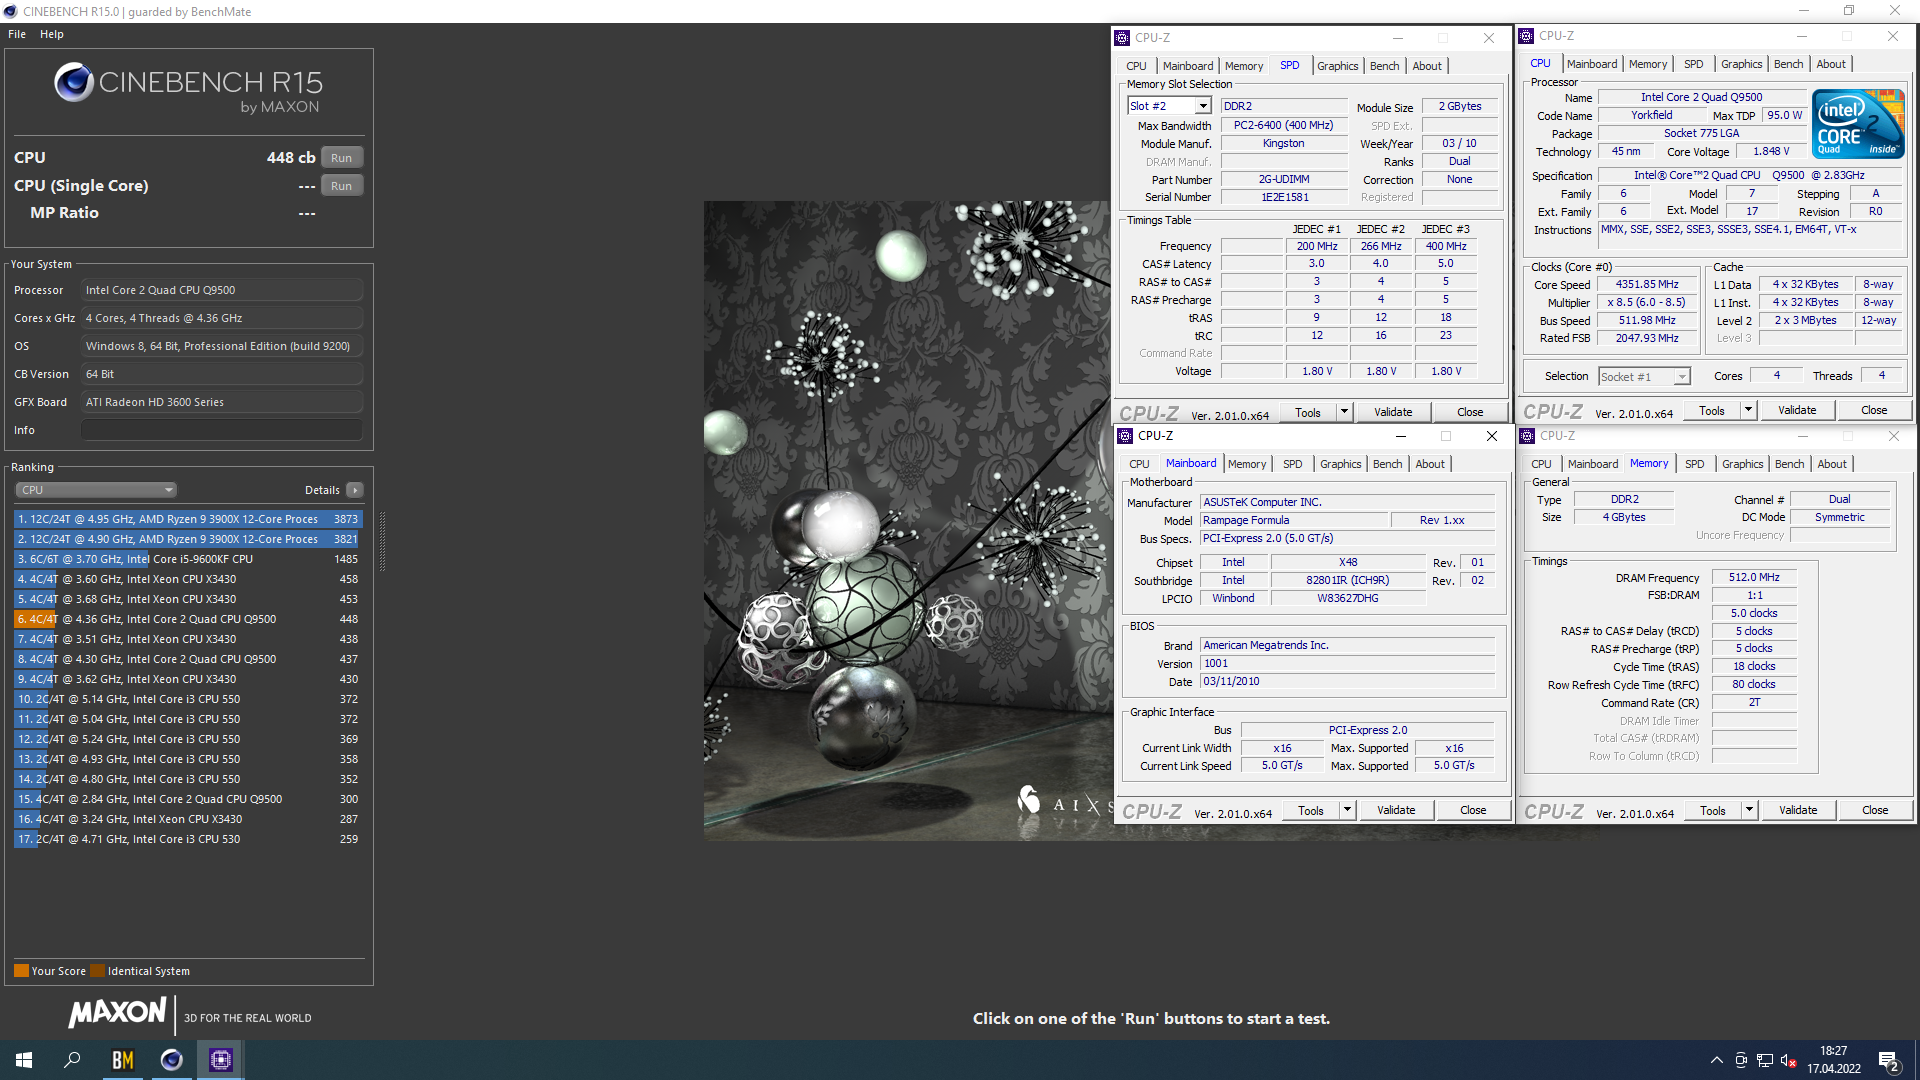Click Validate in the SPD window
The height and width of the screenshot is (1080, 1920).
point(1393,412)
